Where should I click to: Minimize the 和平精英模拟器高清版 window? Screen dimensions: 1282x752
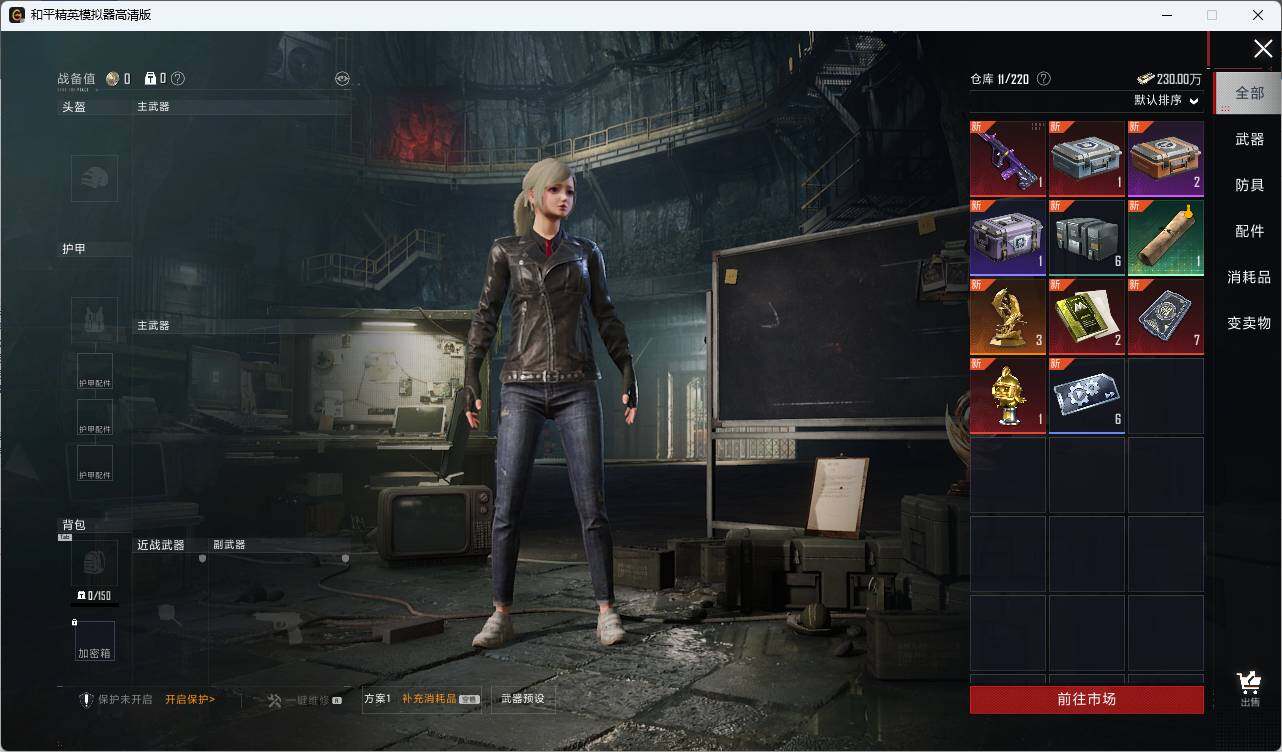[1167, 15]
